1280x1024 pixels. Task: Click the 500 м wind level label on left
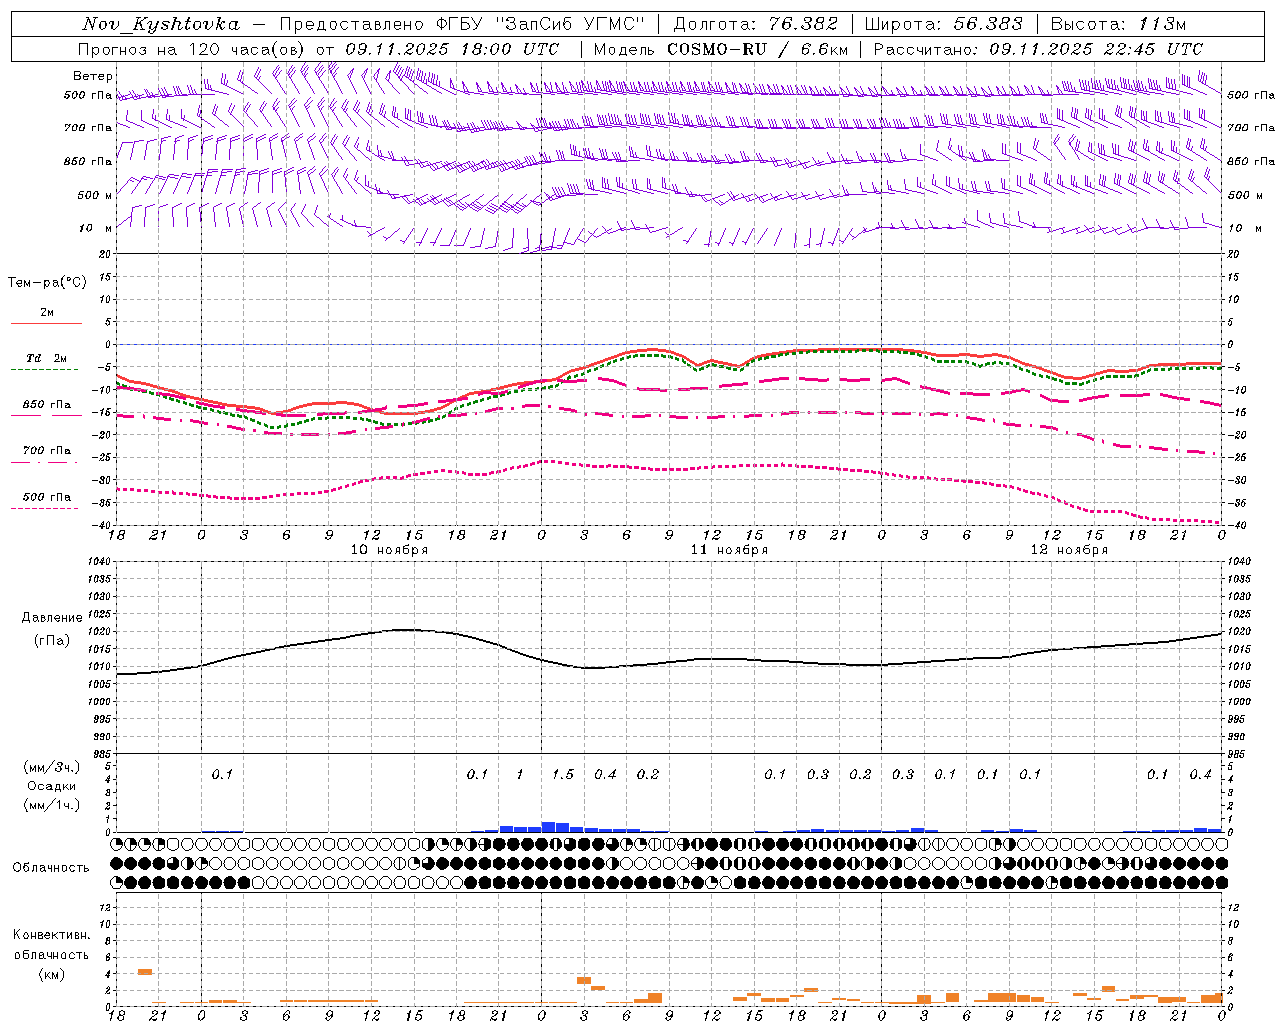pos(96,196)
